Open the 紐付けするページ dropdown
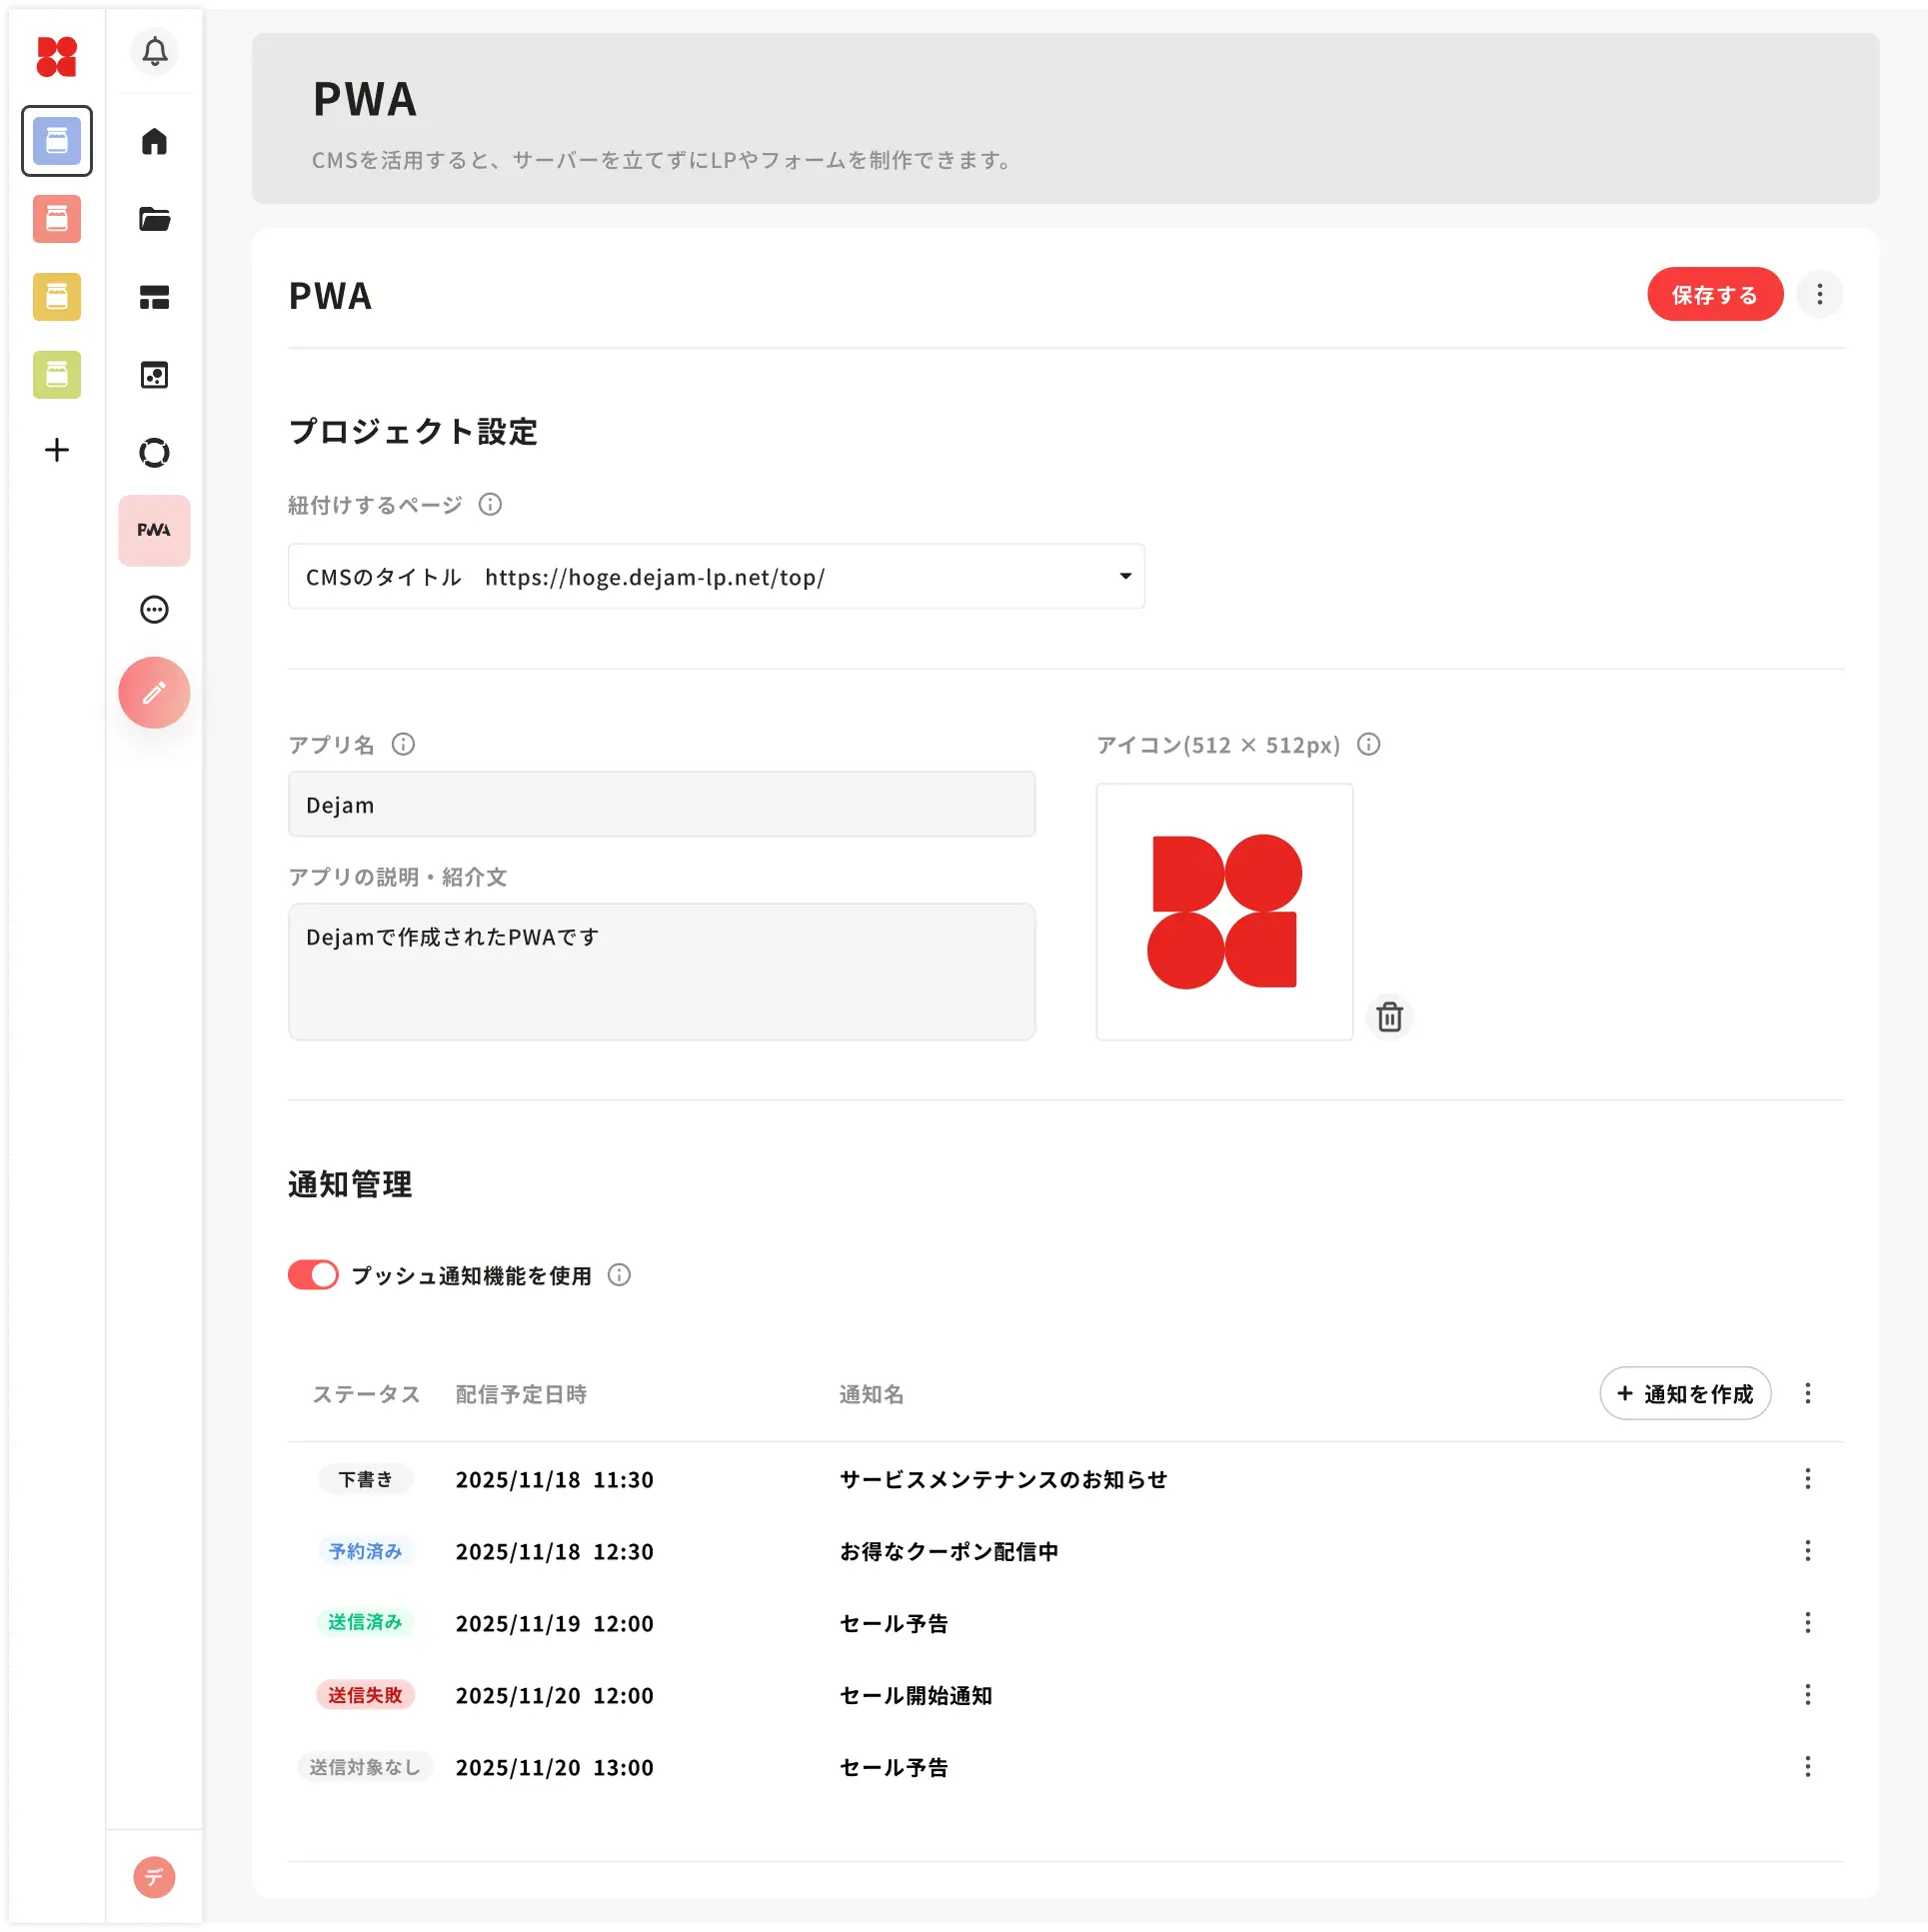The height and width of the screenshot is (1932, 1928). click(x=716, y=577)
